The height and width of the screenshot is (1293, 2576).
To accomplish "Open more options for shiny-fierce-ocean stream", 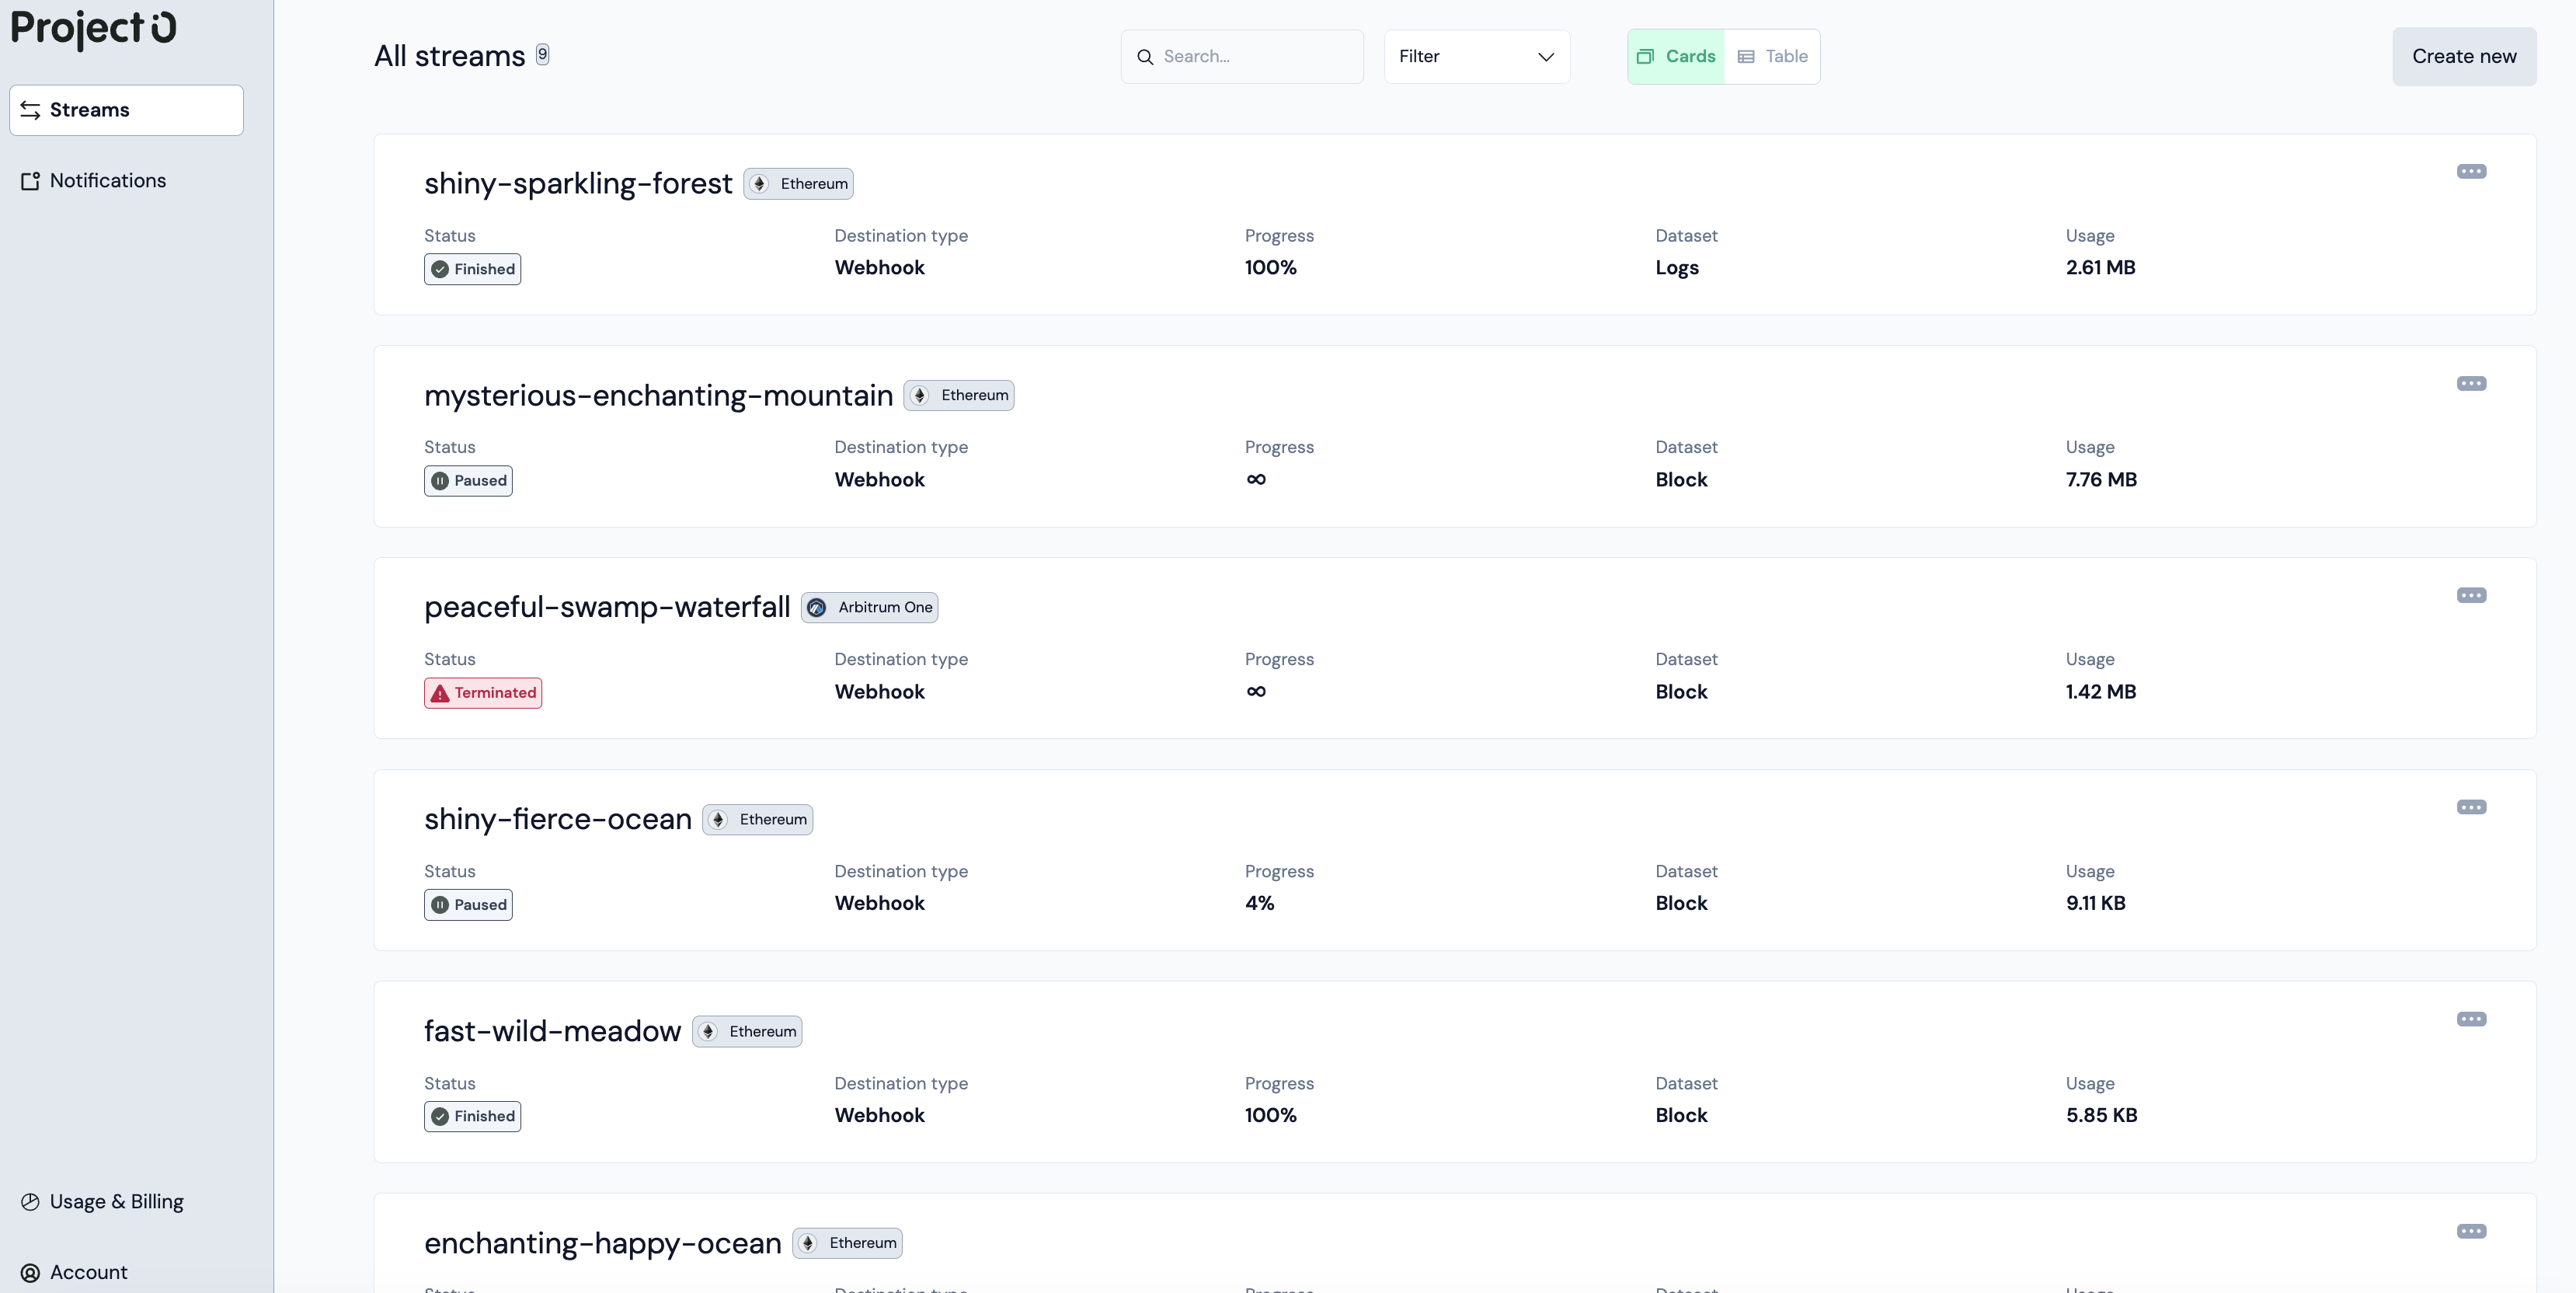I will pyautogui.click(x=2471, y=807).
